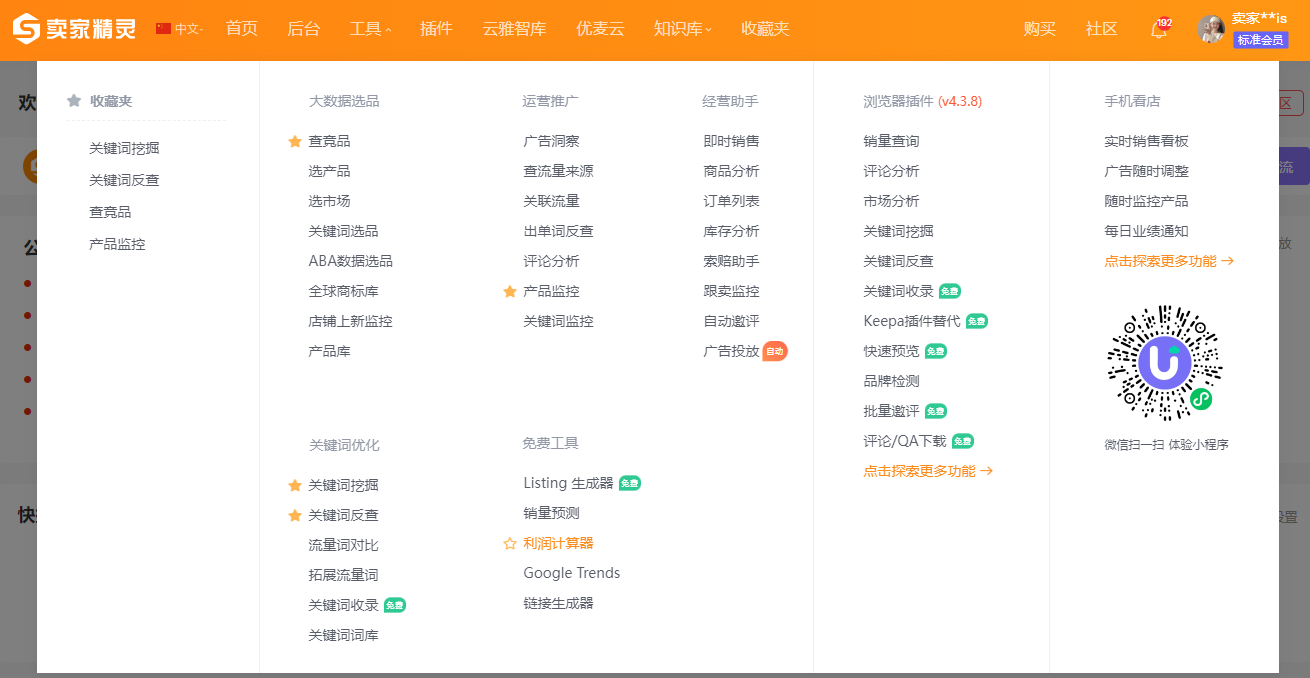This screenshot has height=678, width=1310.
Task: Click the China flag language icon
Action: point(164,29)
